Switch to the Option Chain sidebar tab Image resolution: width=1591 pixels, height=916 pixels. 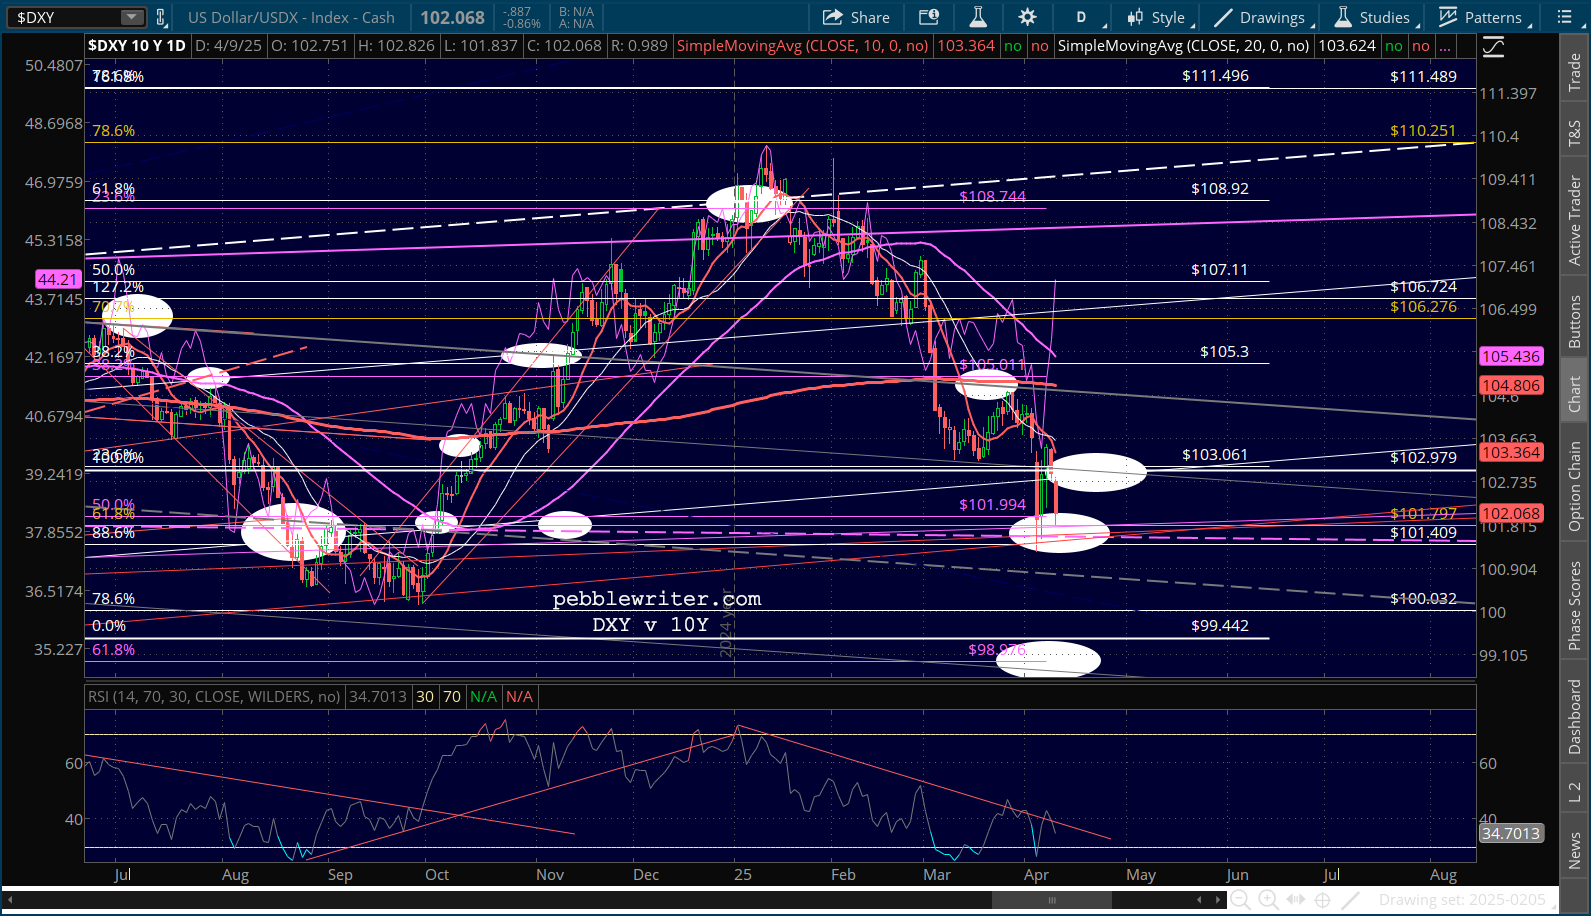click(x=1575, y=486)
